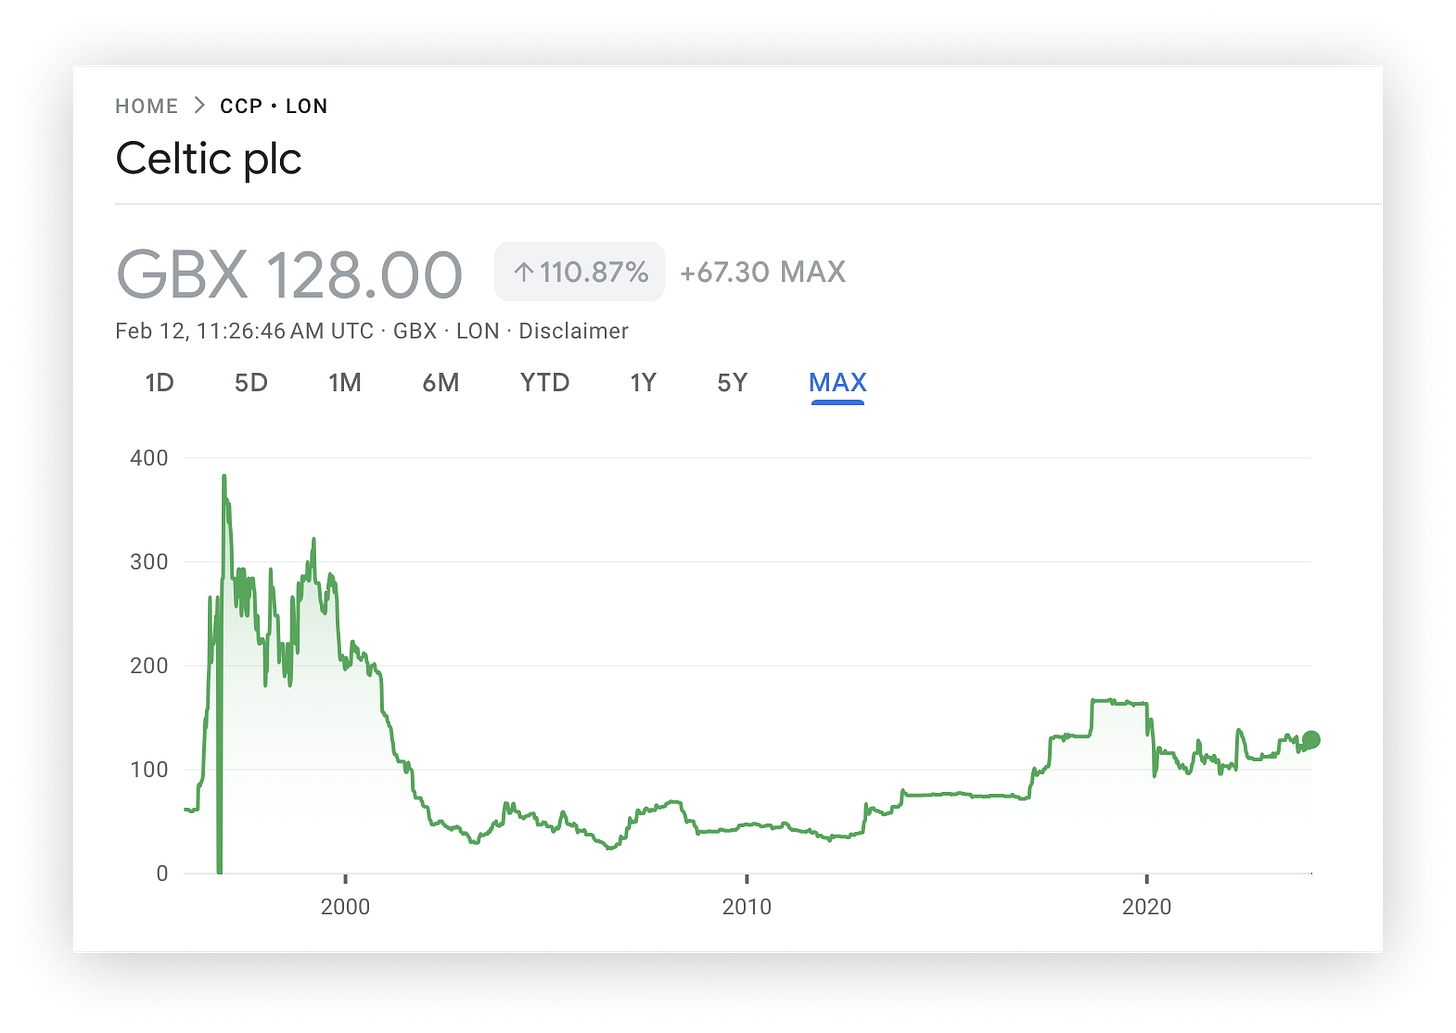Viewport: 1456px width, 1033px height.
Task: Click the MAX range tab
Action: coord(838,383)
